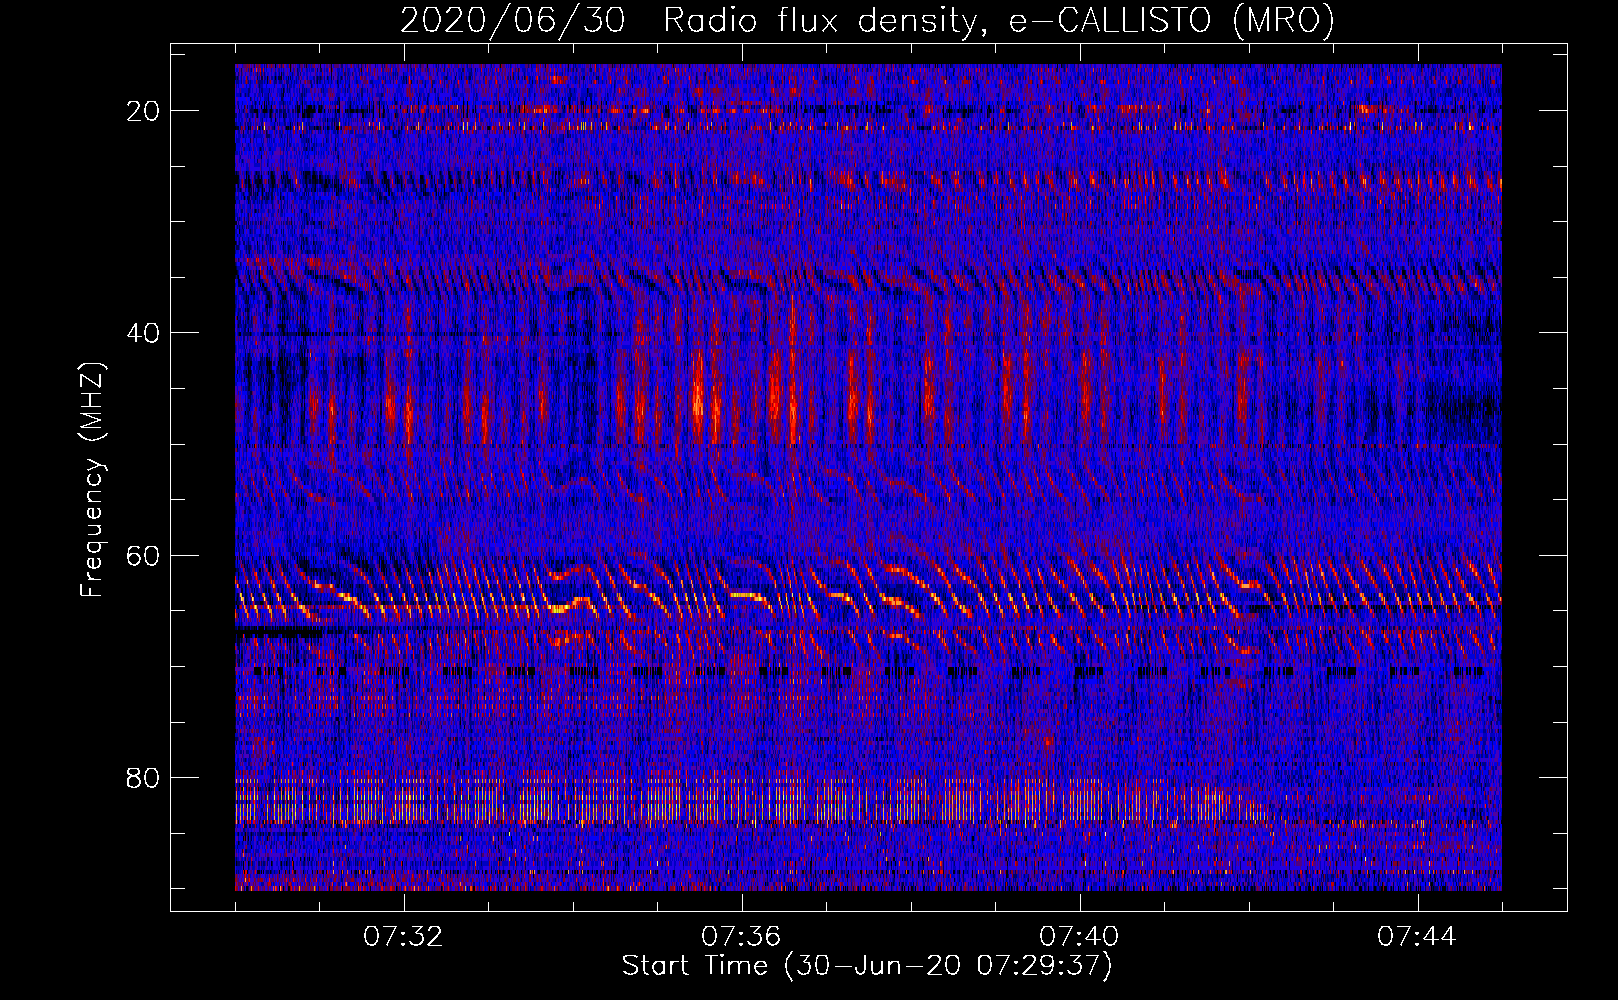The height and width of the screenshot is (1000, 1618).
Task: Click the 07:32 time tick label
Action: [403, 937]
